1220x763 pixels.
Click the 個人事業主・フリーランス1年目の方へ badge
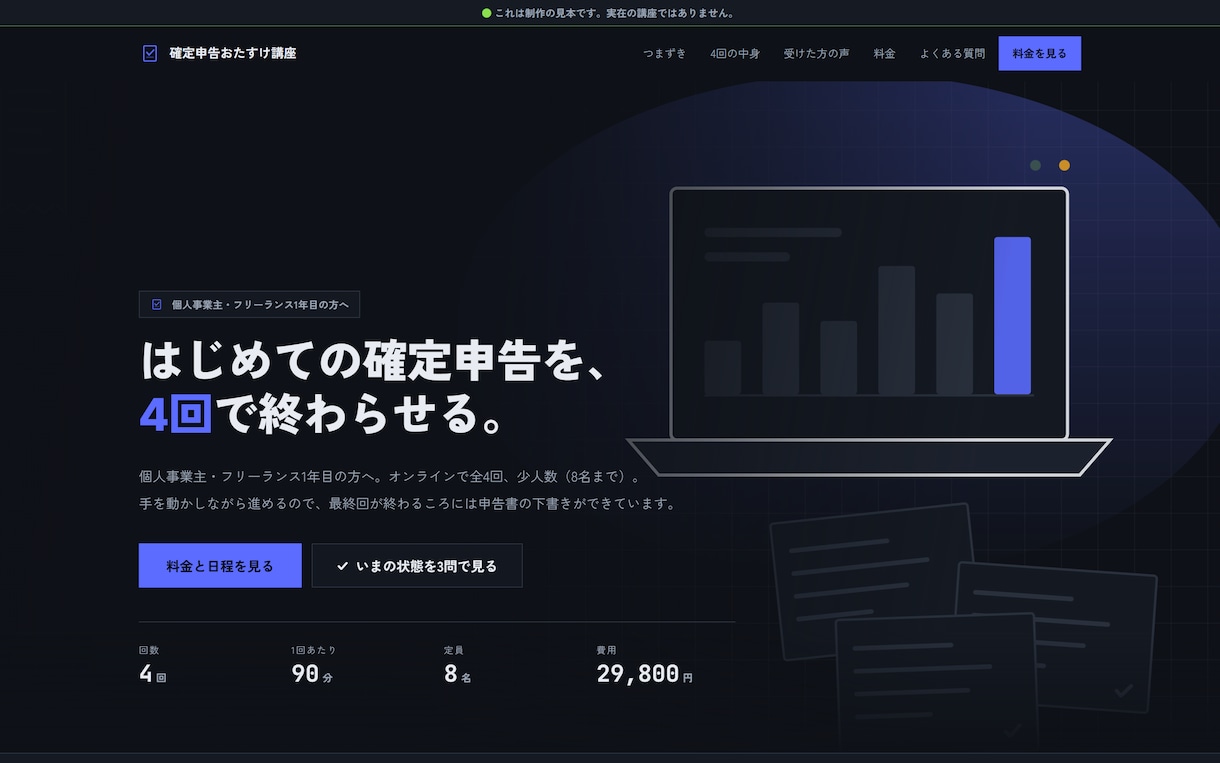tap(249, 304)
